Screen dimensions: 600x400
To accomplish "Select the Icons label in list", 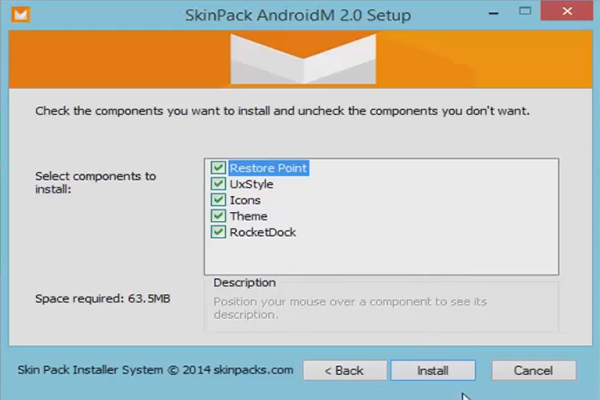I will tap(245, 200).
